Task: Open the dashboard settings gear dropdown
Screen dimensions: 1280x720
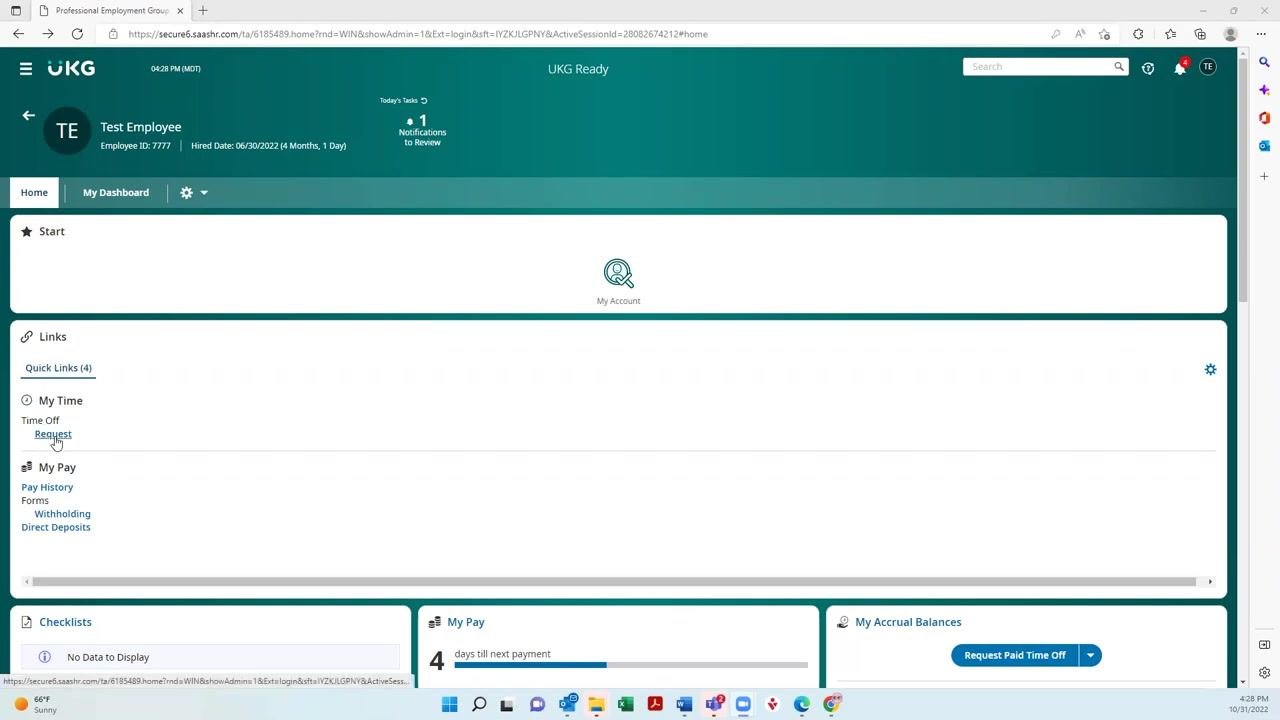Action: coord(194,193)
